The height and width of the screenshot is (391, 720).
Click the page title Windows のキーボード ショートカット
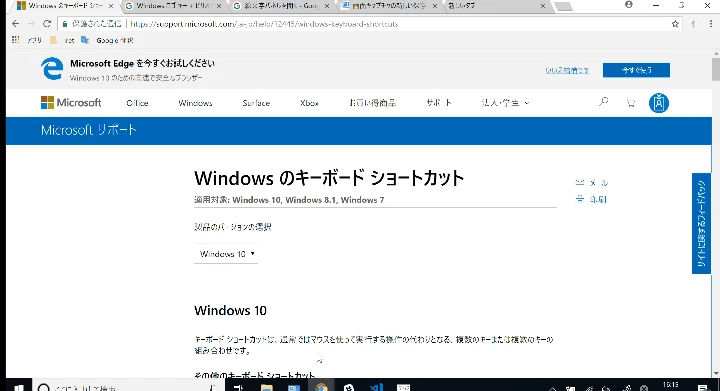click(x=329, y=178)
